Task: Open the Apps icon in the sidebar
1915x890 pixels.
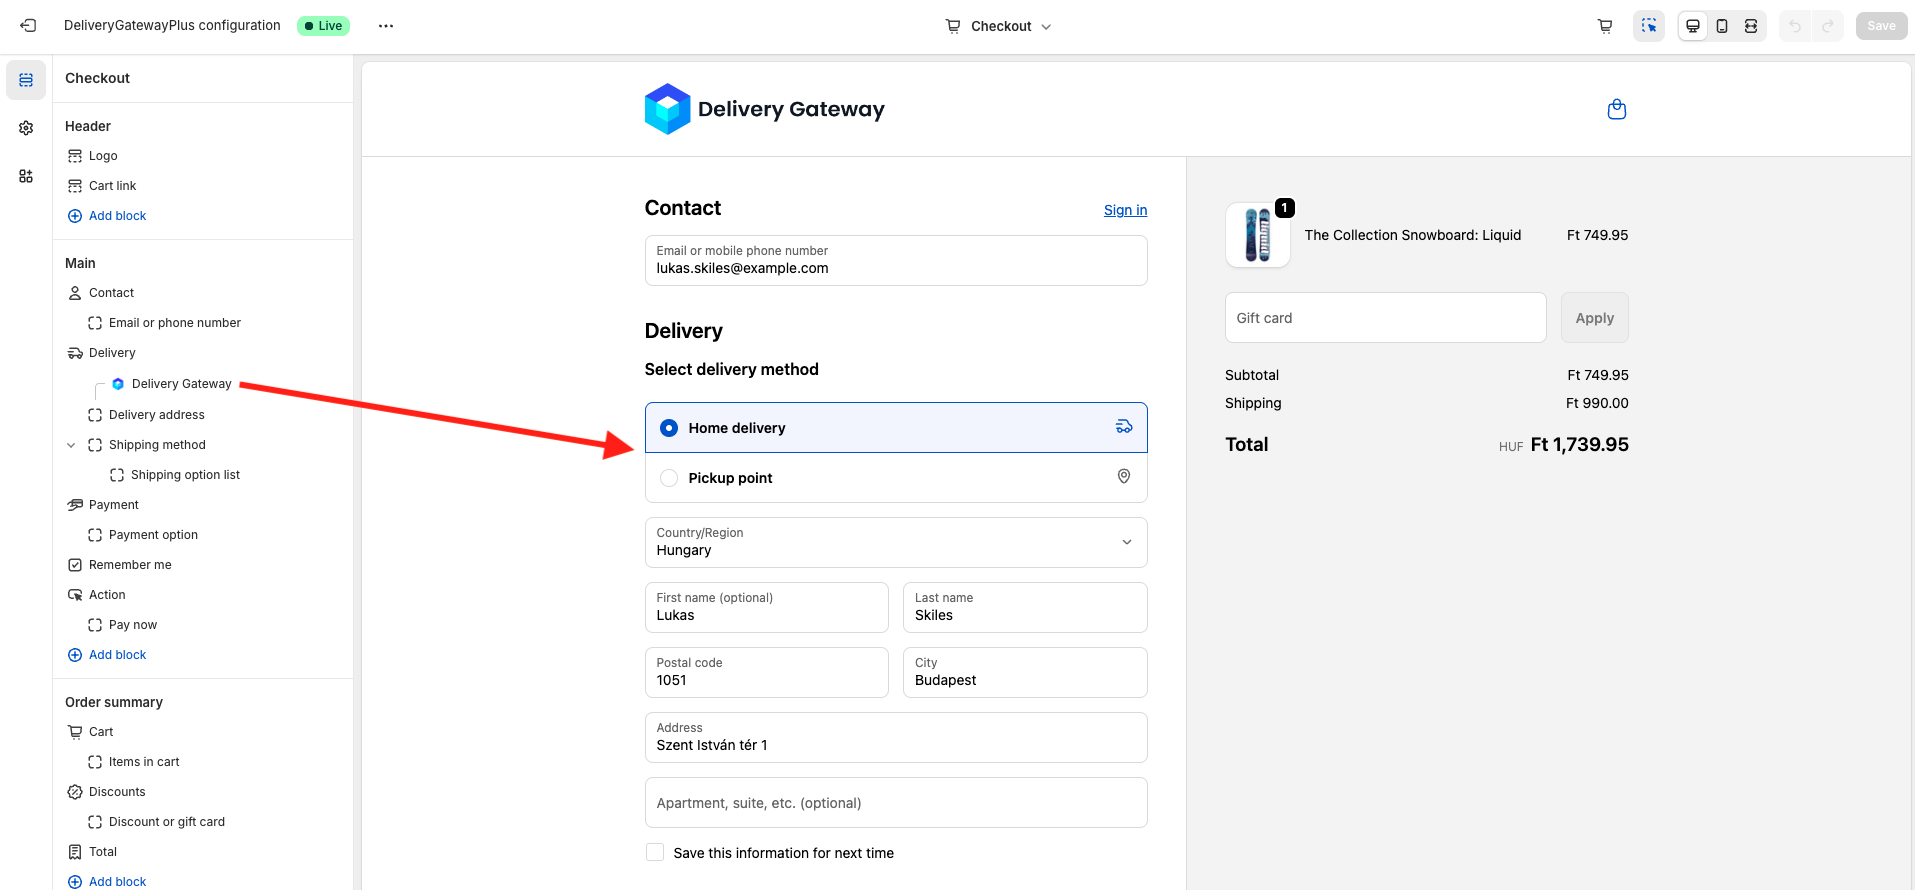Action: [x=26, y=176]
